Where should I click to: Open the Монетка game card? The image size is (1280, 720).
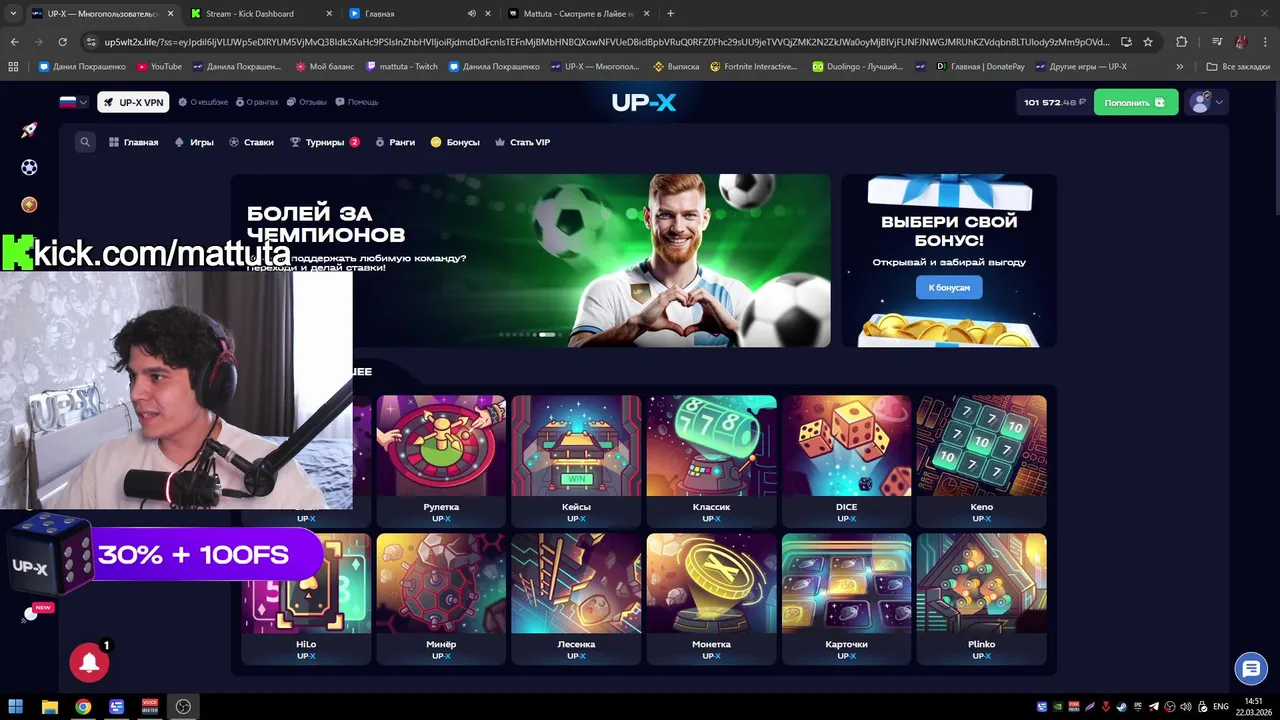[711, 598]
